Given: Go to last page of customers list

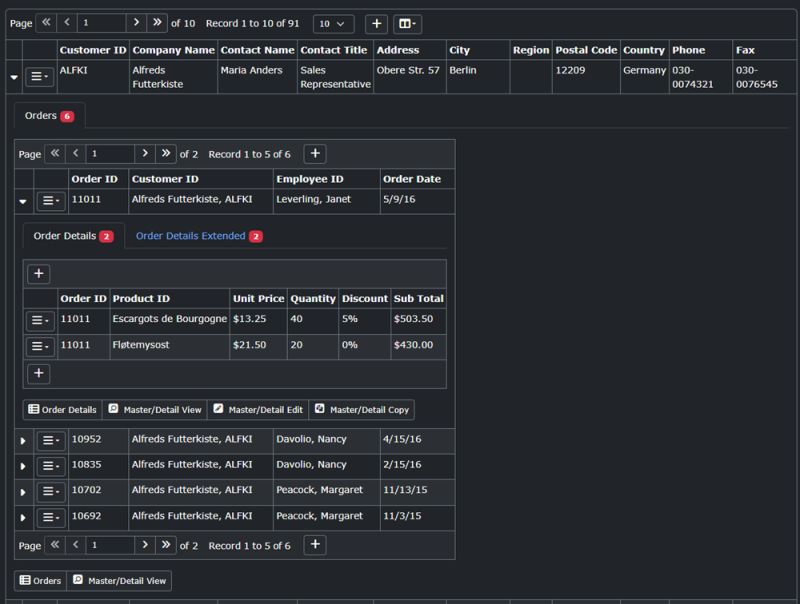Looking at the screenshot, I should 157,22.
